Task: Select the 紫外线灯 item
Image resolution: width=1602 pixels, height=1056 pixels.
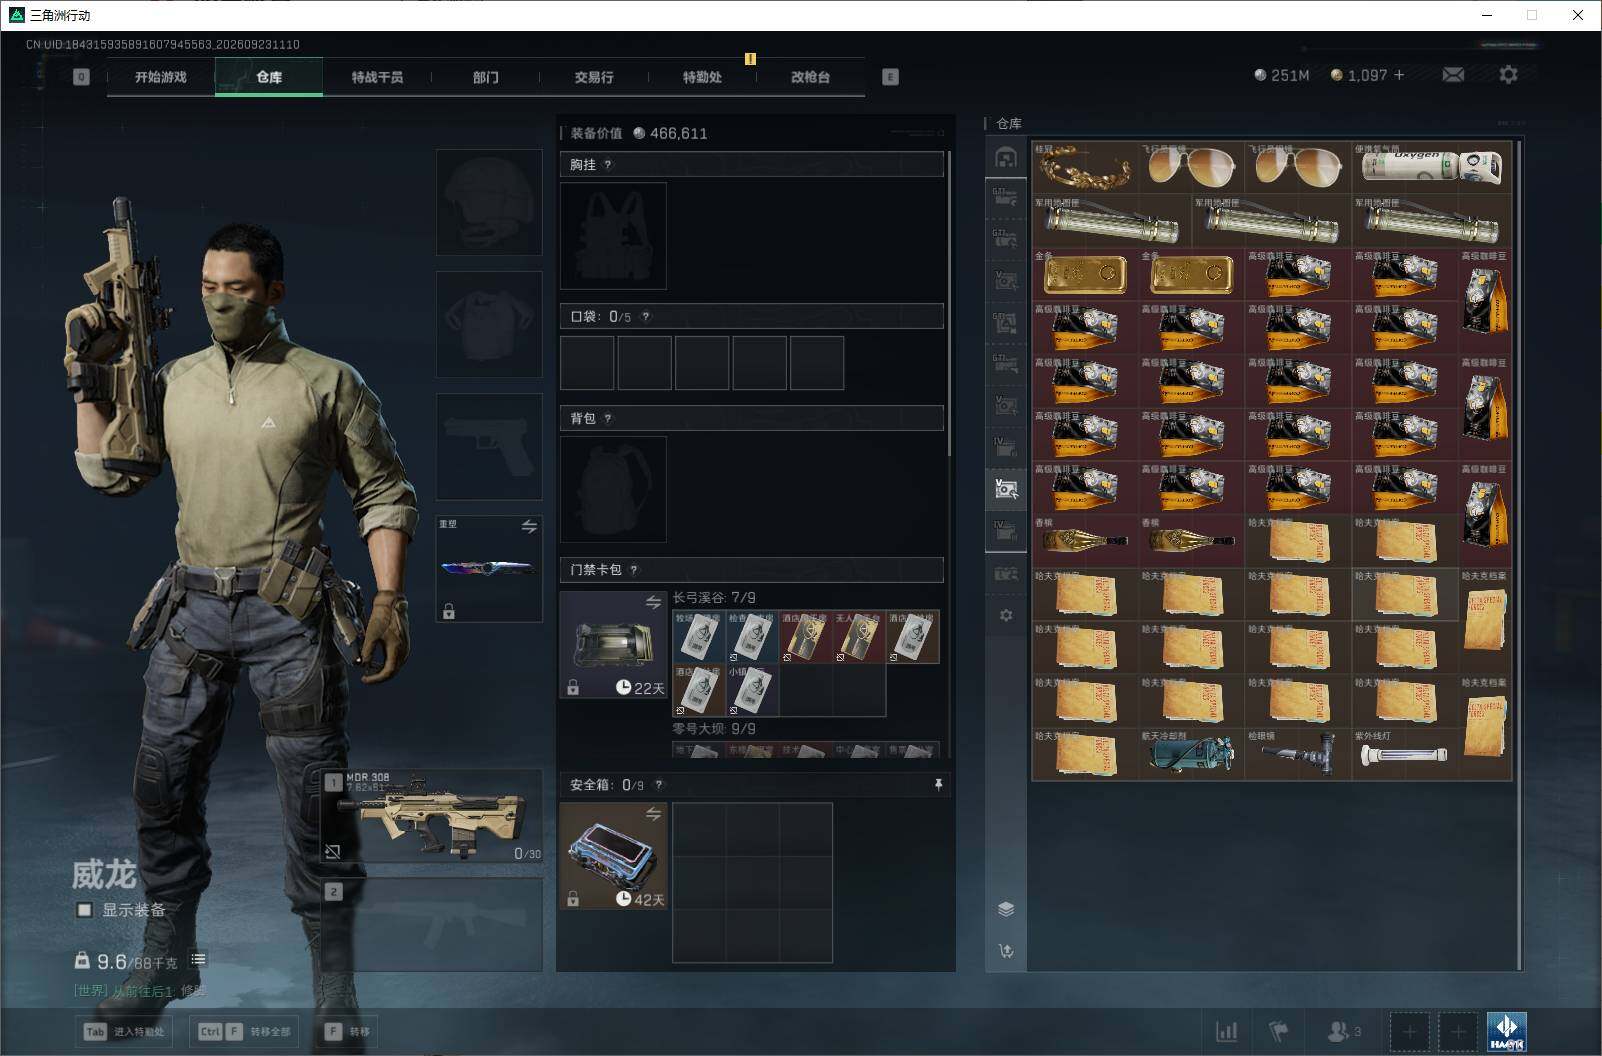Action: click(1404, 754)
